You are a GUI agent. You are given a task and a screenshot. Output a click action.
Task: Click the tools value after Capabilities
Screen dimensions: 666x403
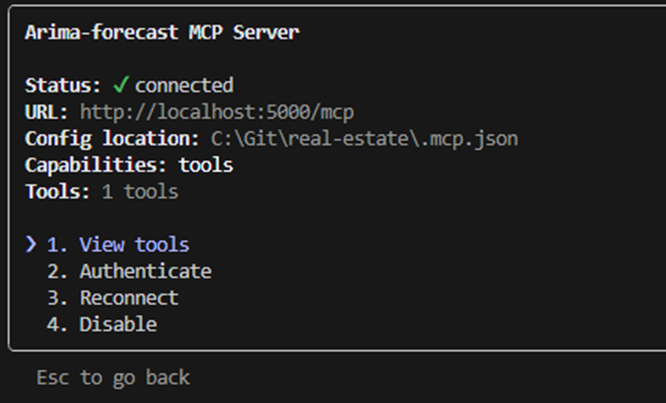click(206, 164)
